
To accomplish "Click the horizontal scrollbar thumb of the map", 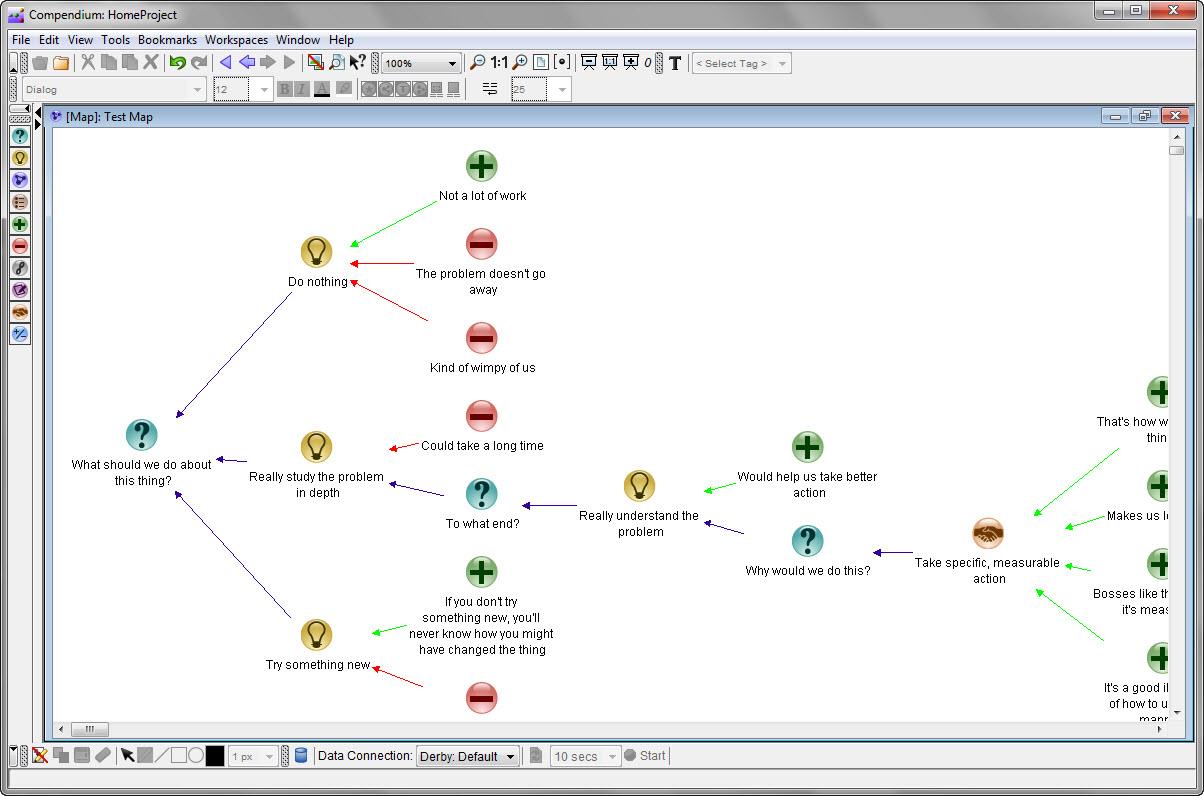I will coord(89,729).
